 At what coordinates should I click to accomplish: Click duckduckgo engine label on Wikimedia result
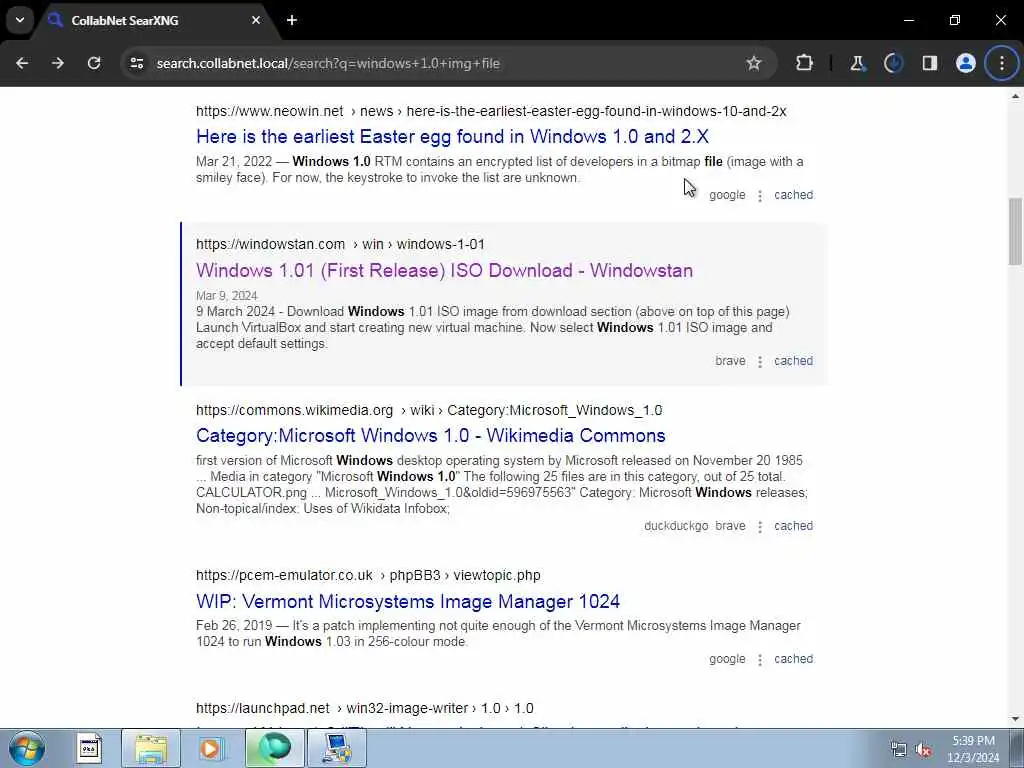click(x=676, y=526)
